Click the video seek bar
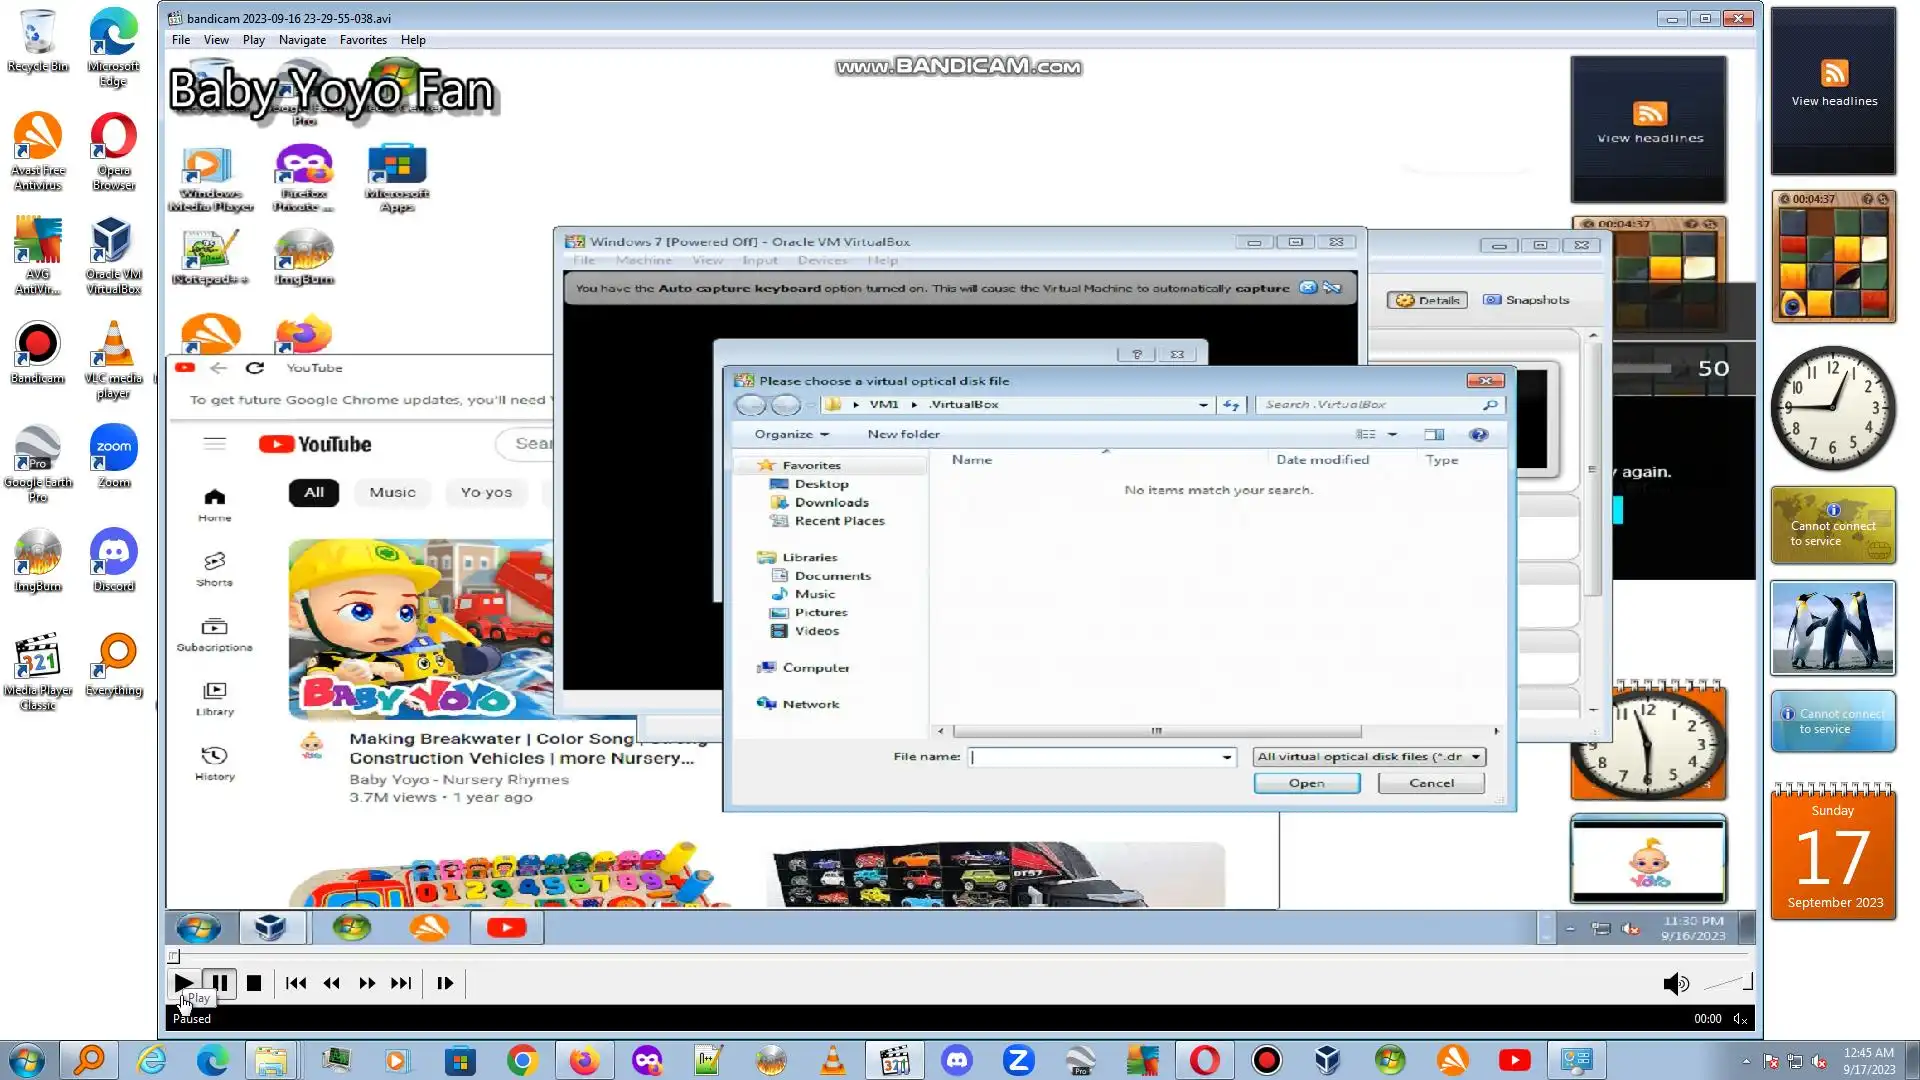1920x1080 pixels. (960, 957)
